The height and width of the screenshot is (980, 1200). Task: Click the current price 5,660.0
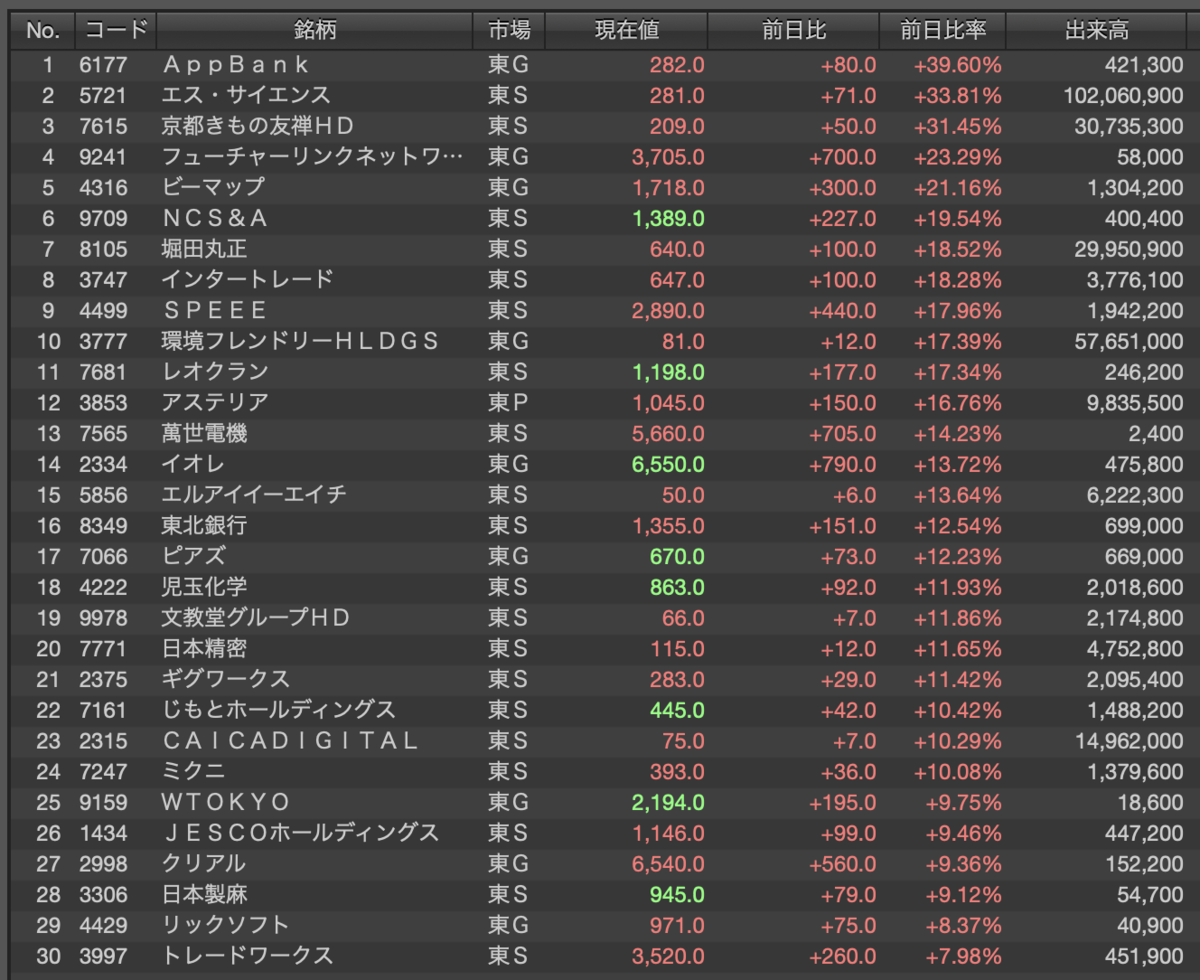click(x=668, y=433)
